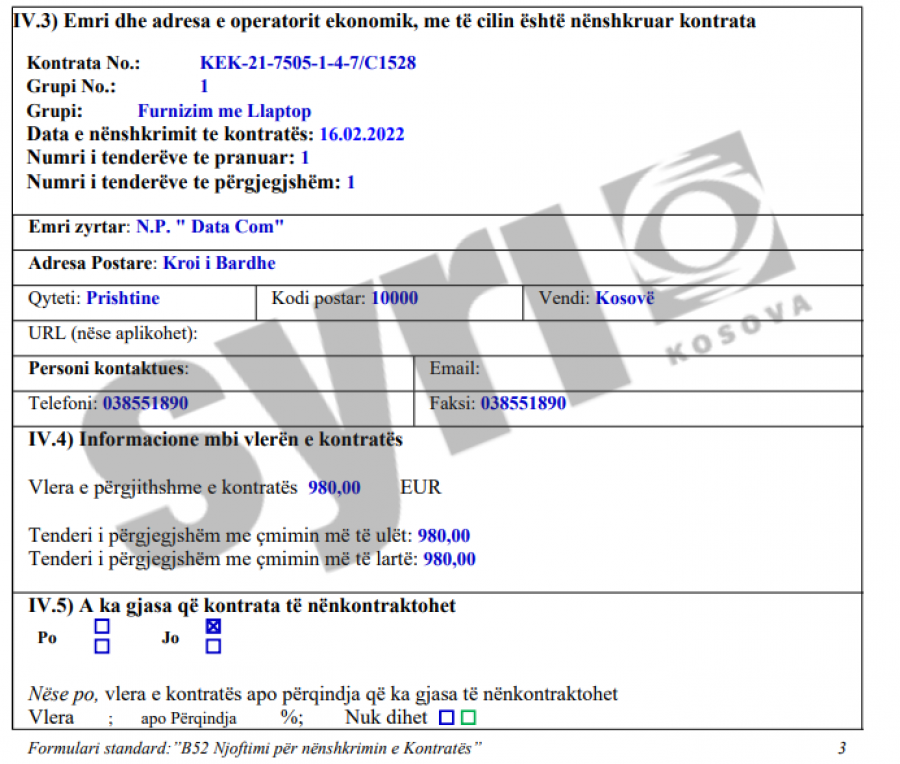Click the footer text 'Formulari standard: "B52 Njoftimi për nënshkrimin e Kontratës"'
This screenshot has width=900, height=764.
254,748
